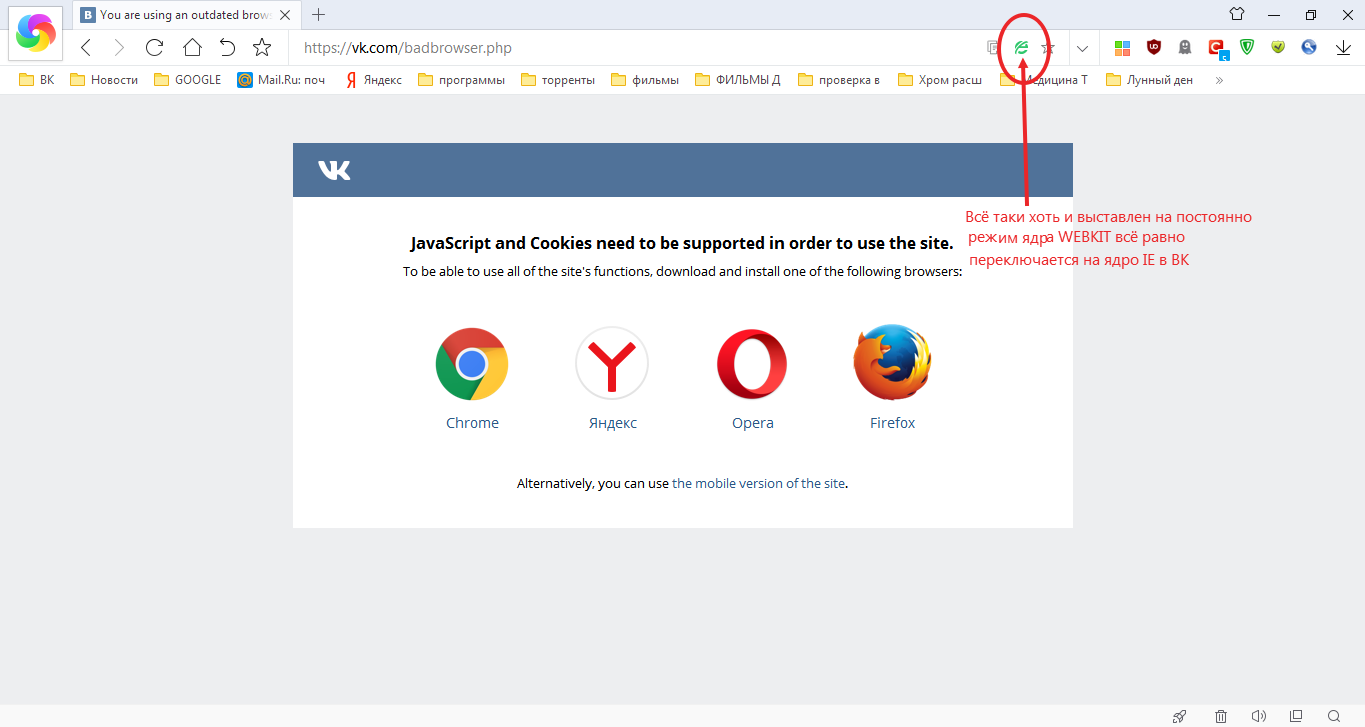Open the Opera download link

click(x=752, y=423)
